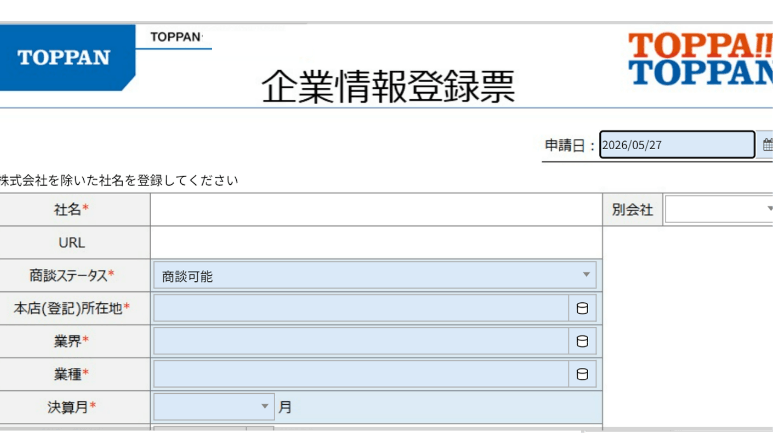
Task: Click the 業種 row label
Action: (71, 374)
